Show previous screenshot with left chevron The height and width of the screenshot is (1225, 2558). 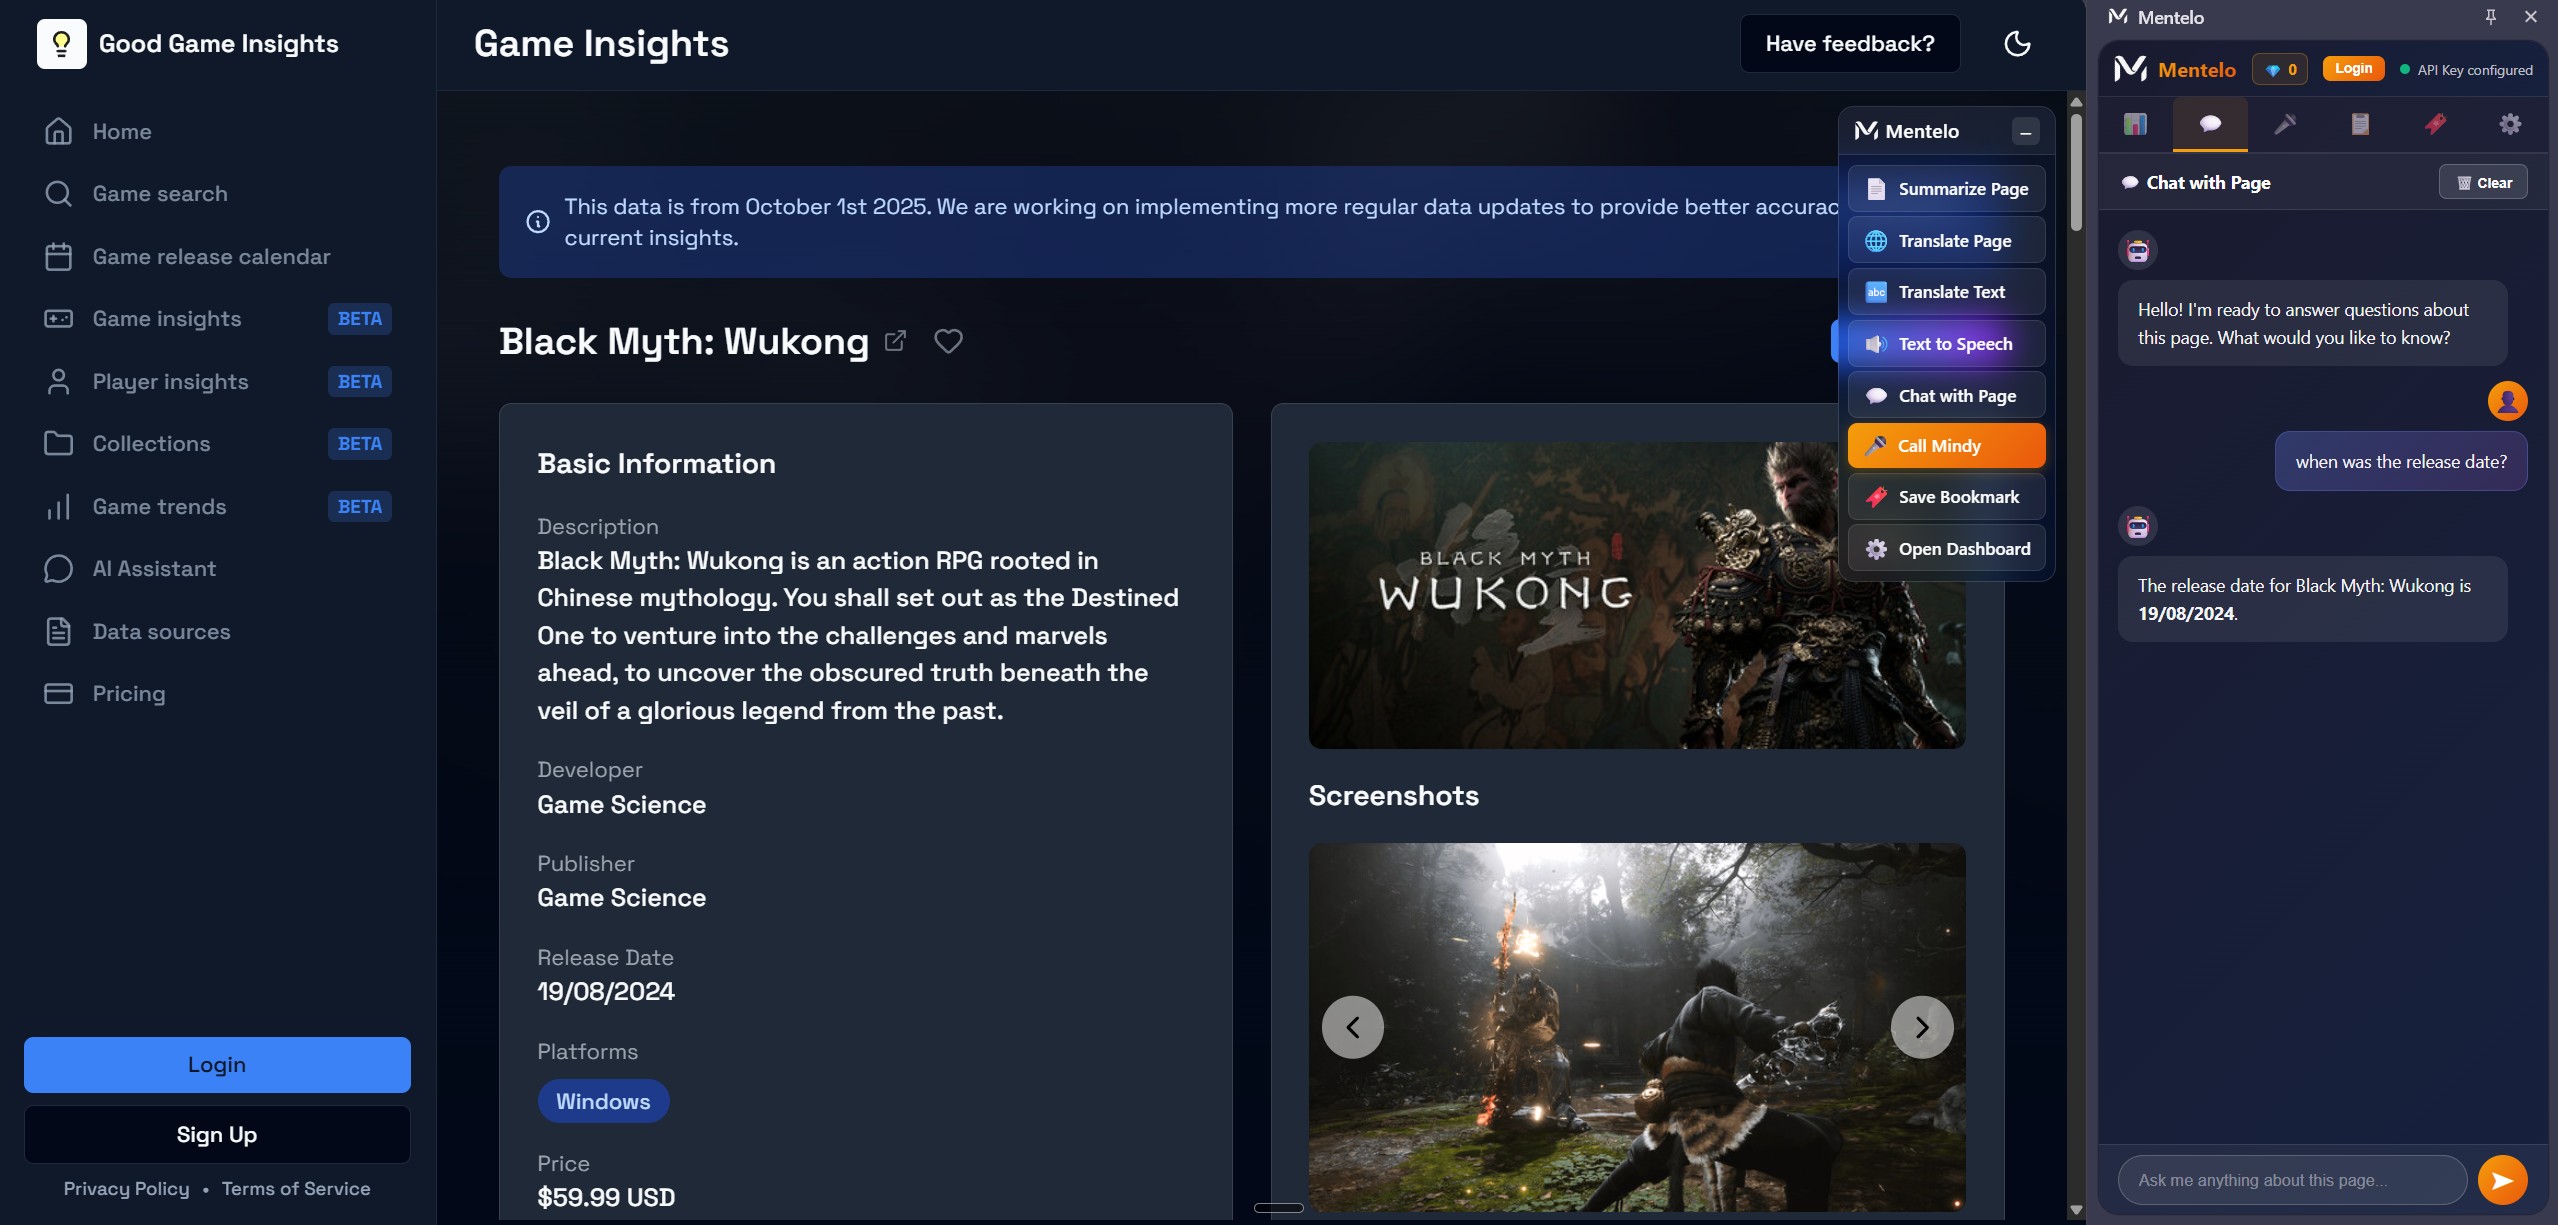1352,1027
